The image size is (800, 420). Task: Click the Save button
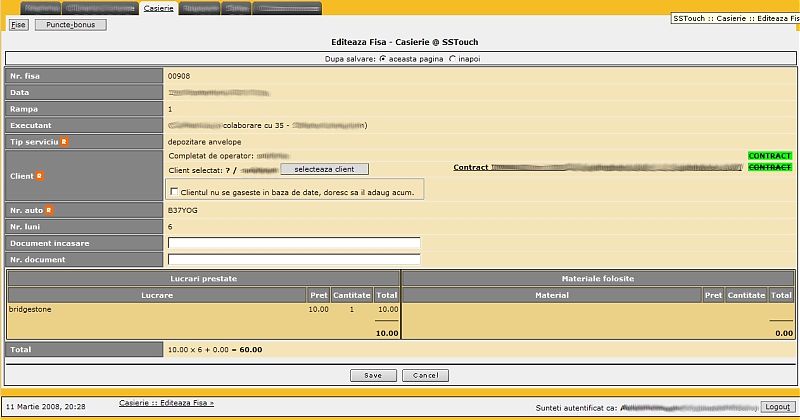(x=373, y=375)
